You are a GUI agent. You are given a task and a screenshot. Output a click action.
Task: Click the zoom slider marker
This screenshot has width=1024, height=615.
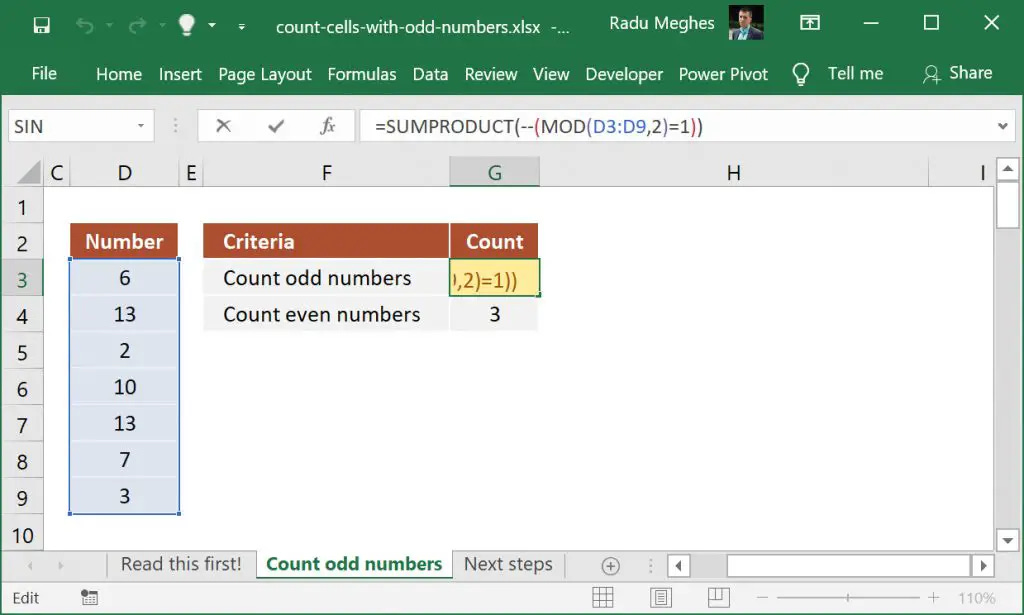[x=848, y=596]
